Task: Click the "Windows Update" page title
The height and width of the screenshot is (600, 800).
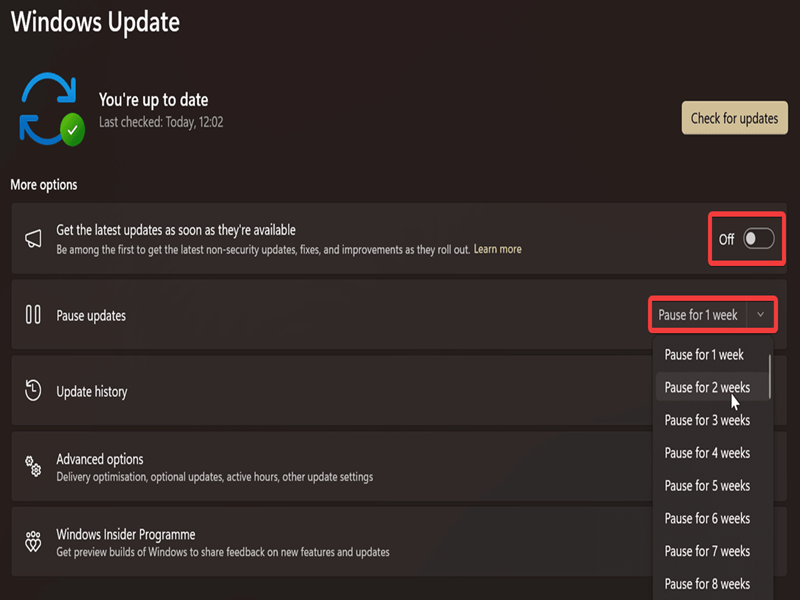Action: tap(95, 22)
